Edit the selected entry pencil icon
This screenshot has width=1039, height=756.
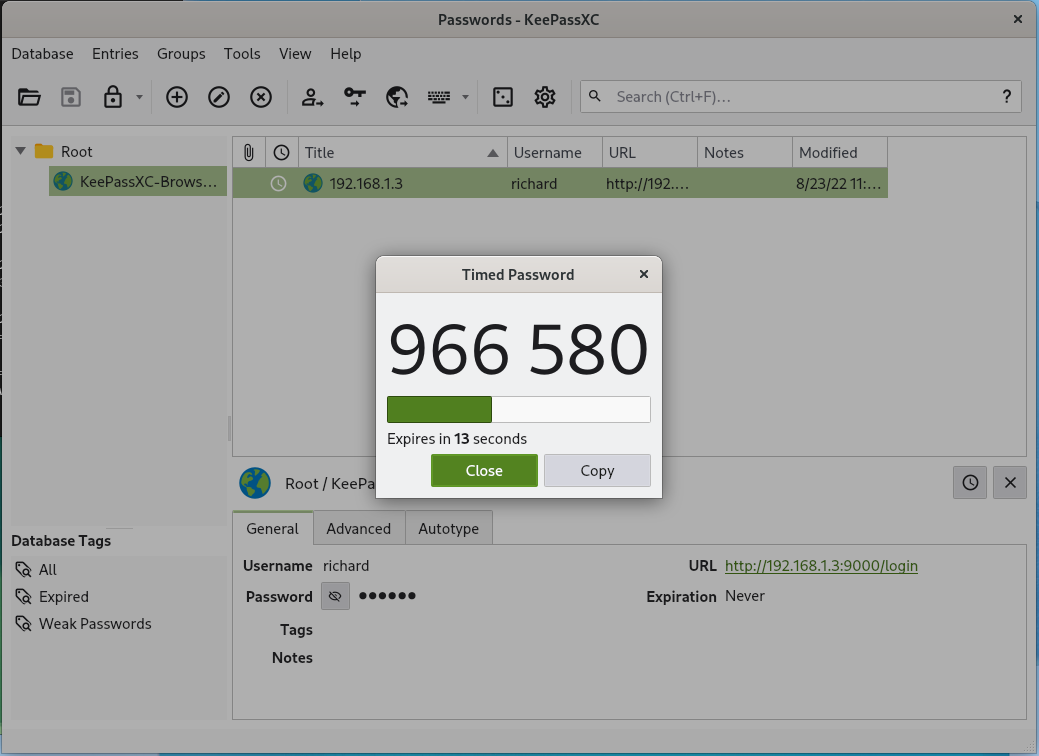coord(219,97)
